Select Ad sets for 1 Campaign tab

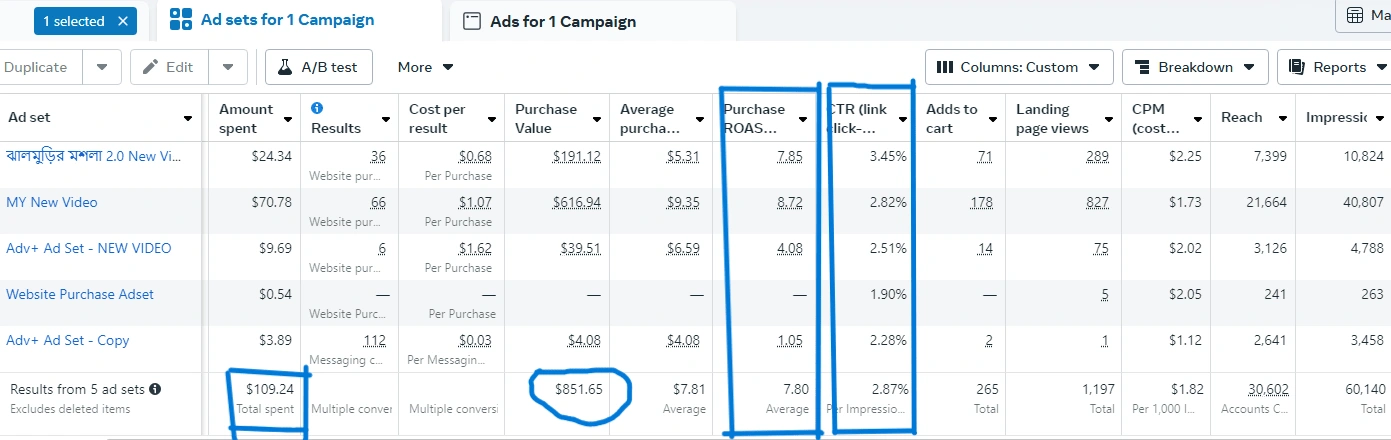point(286,19)
